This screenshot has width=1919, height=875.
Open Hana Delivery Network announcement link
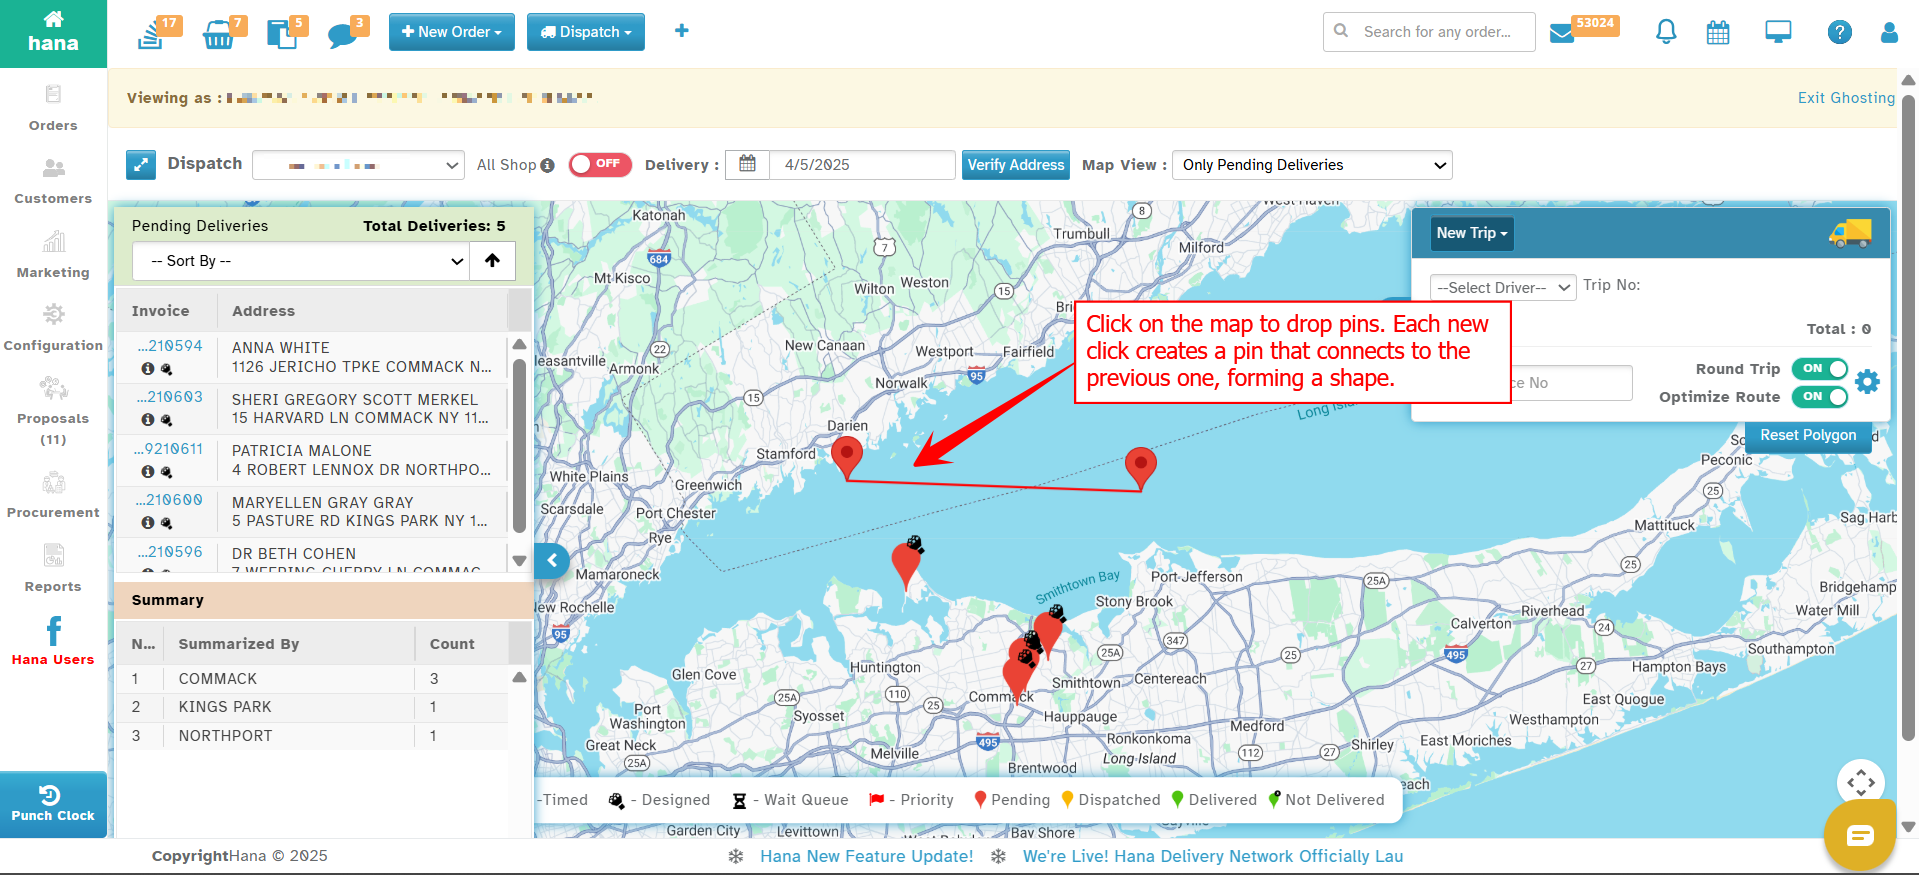click(1212, 857)
